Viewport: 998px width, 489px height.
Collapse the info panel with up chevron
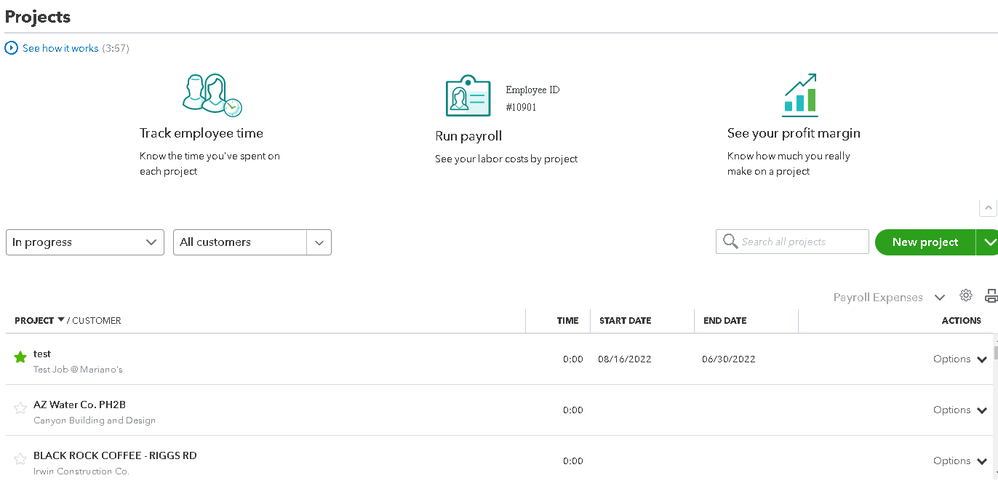pyautogui.click(x=988, y=208)
